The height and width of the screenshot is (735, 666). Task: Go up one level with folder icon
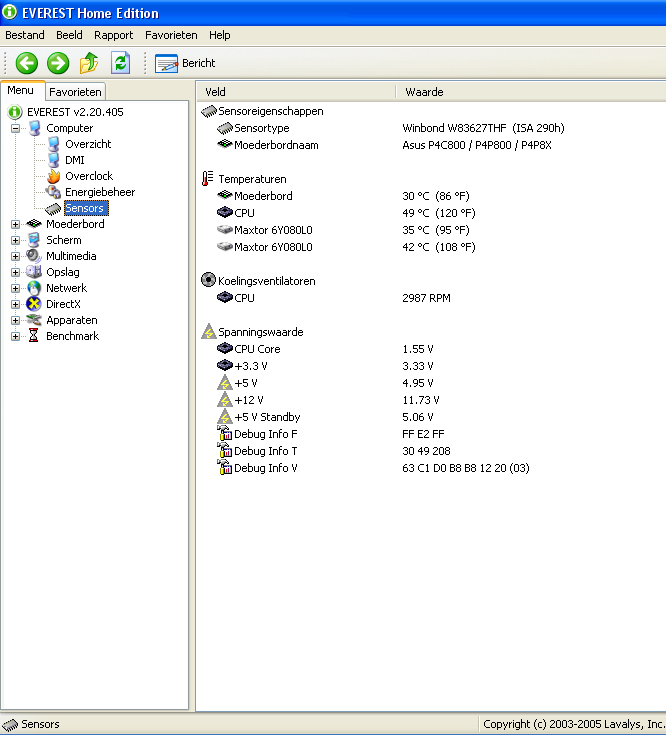89,63
